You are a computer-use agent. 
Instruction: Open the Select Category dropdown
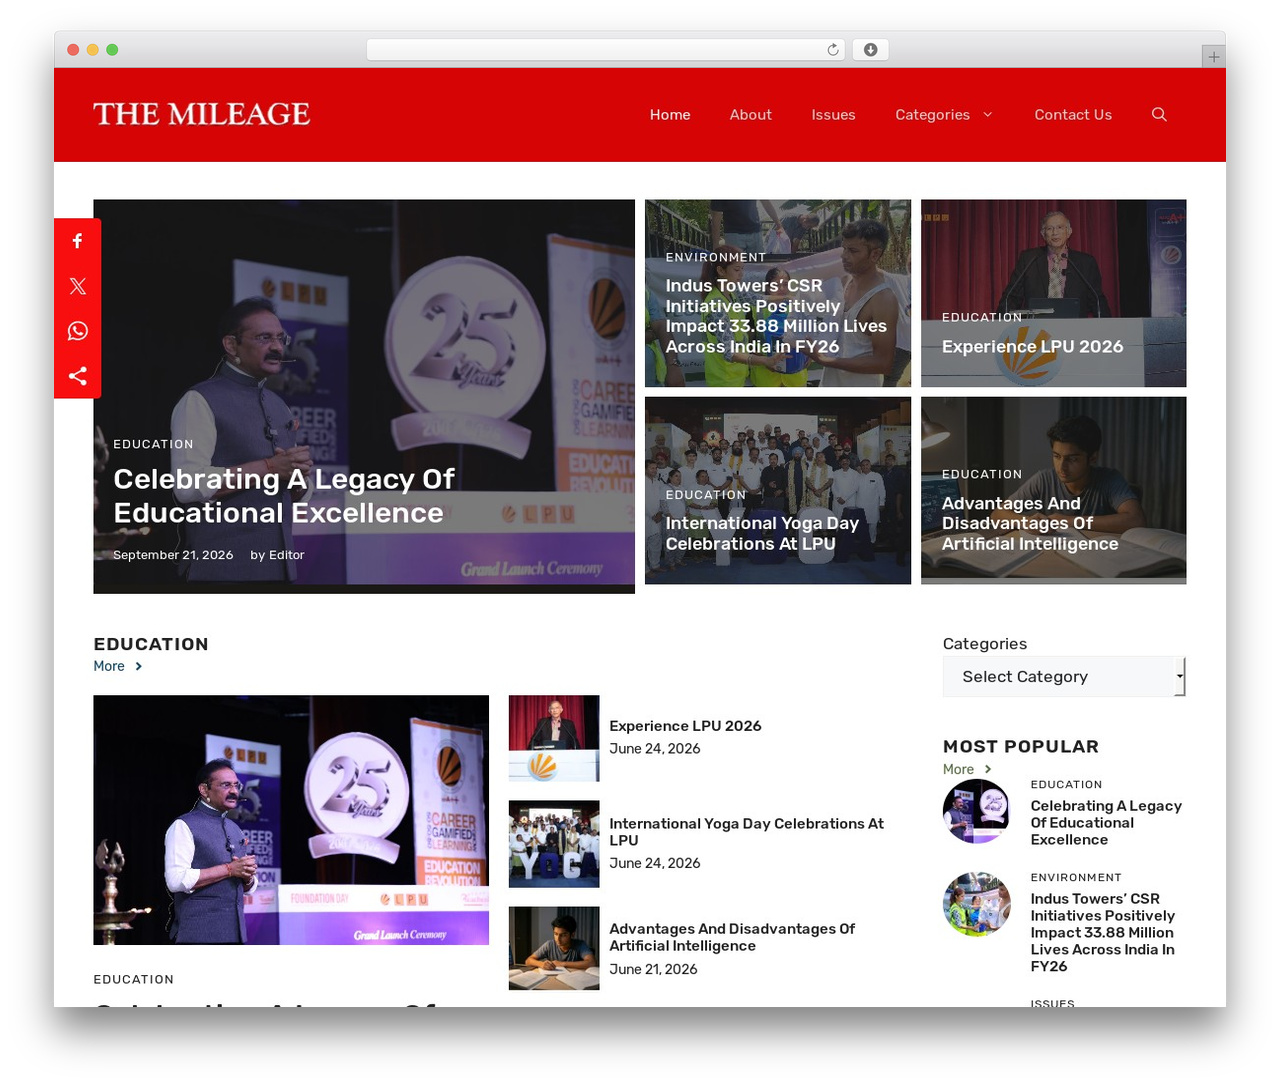(x=1064, y=677)
